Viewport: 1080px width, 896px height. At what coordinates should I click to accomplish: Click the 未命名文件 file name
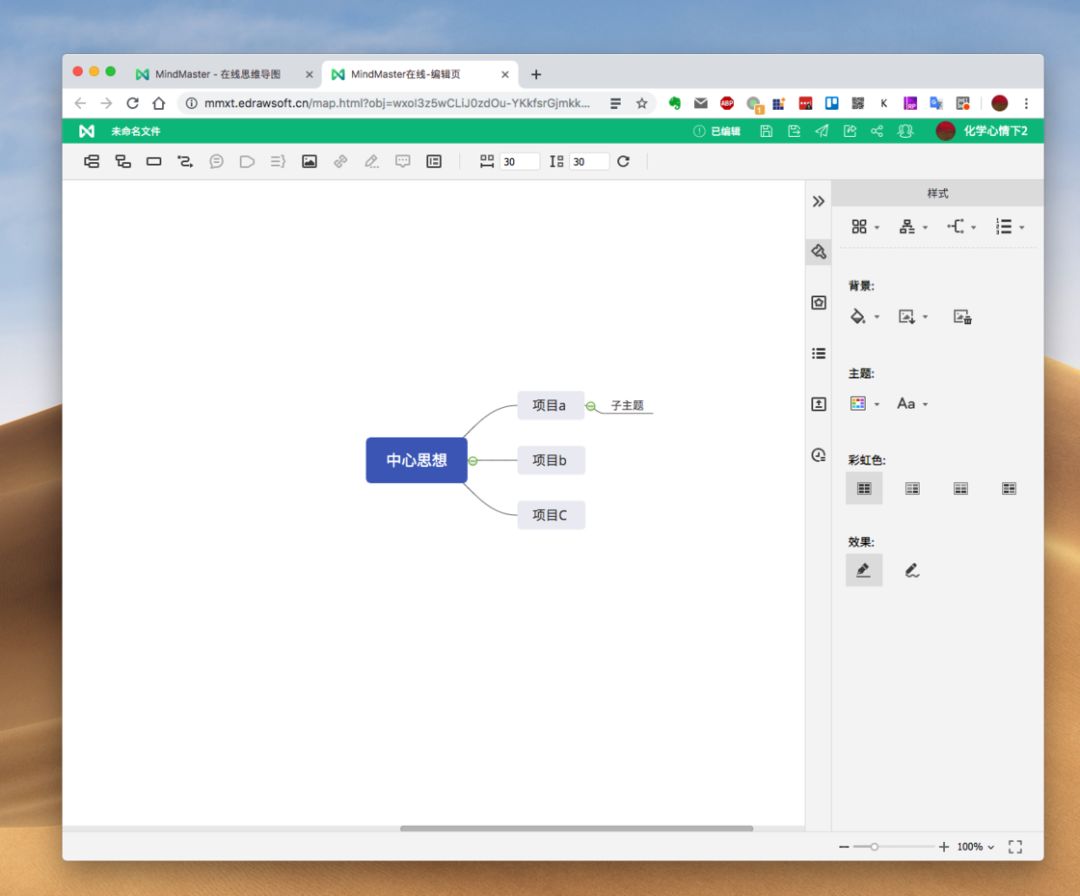click(136, 131)
